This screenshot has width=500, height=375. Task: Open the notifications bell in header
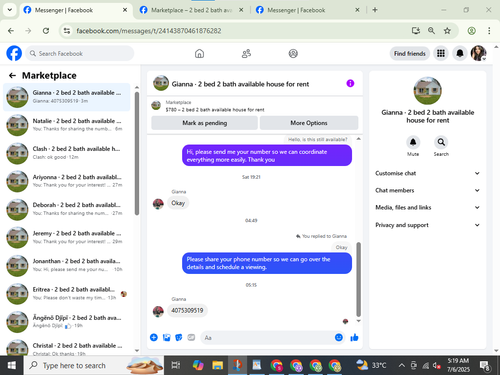460,53
